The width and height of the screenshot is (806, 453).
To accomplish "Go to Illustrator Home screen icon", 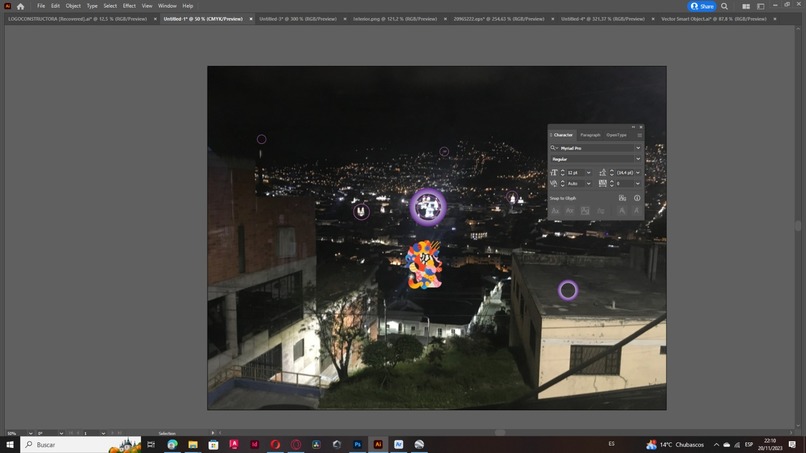I will [21, 6].
